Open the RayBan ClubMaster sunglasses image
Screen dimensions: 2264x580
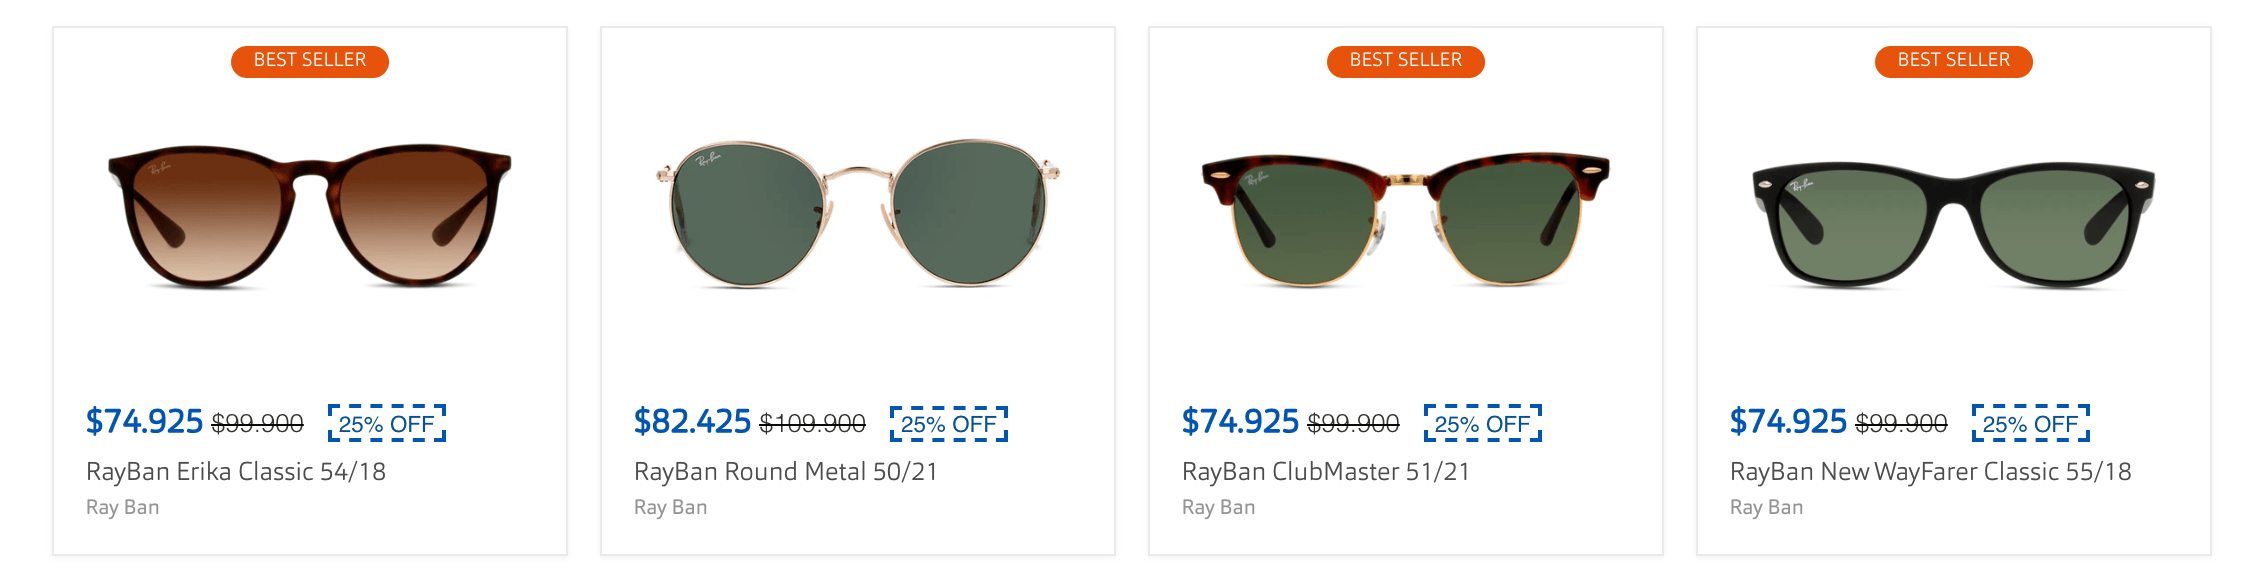point(1405,217)
